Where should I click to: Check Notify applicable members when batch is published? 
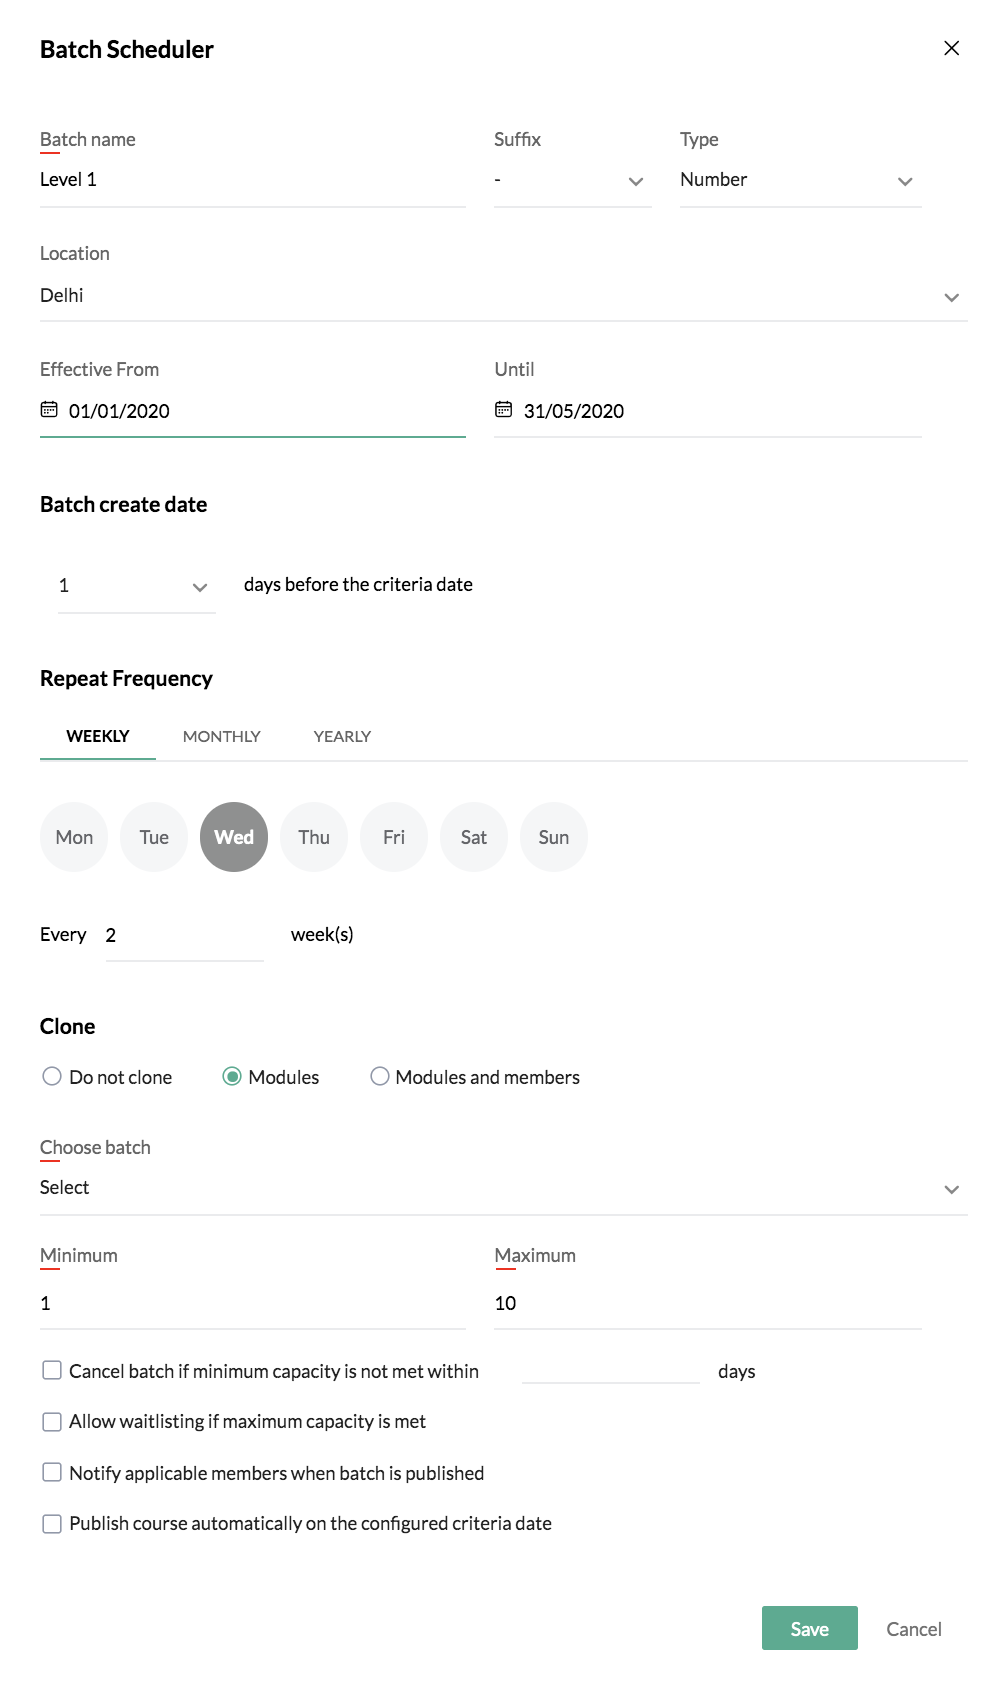point(52,1472)
